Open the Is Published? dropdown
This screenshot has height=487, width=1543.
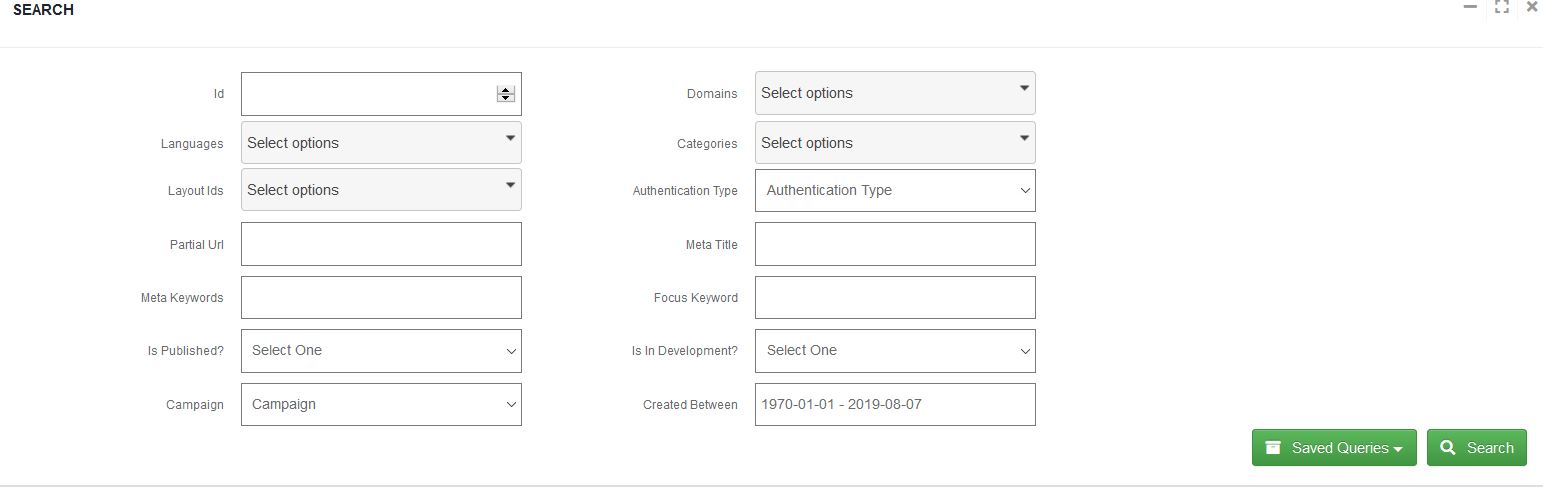(381, 351)
